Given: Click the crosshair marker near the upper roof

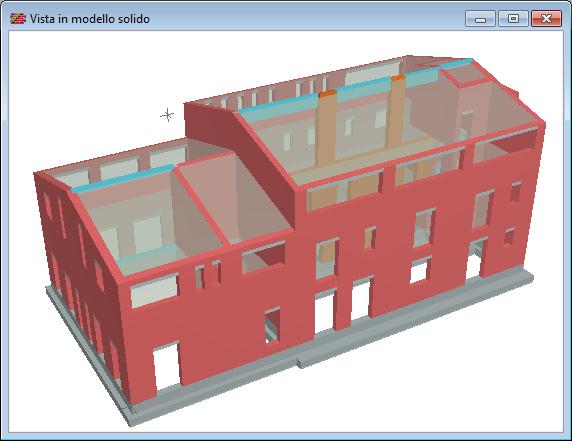Looking at the screenshot, I should pos(167,115).
